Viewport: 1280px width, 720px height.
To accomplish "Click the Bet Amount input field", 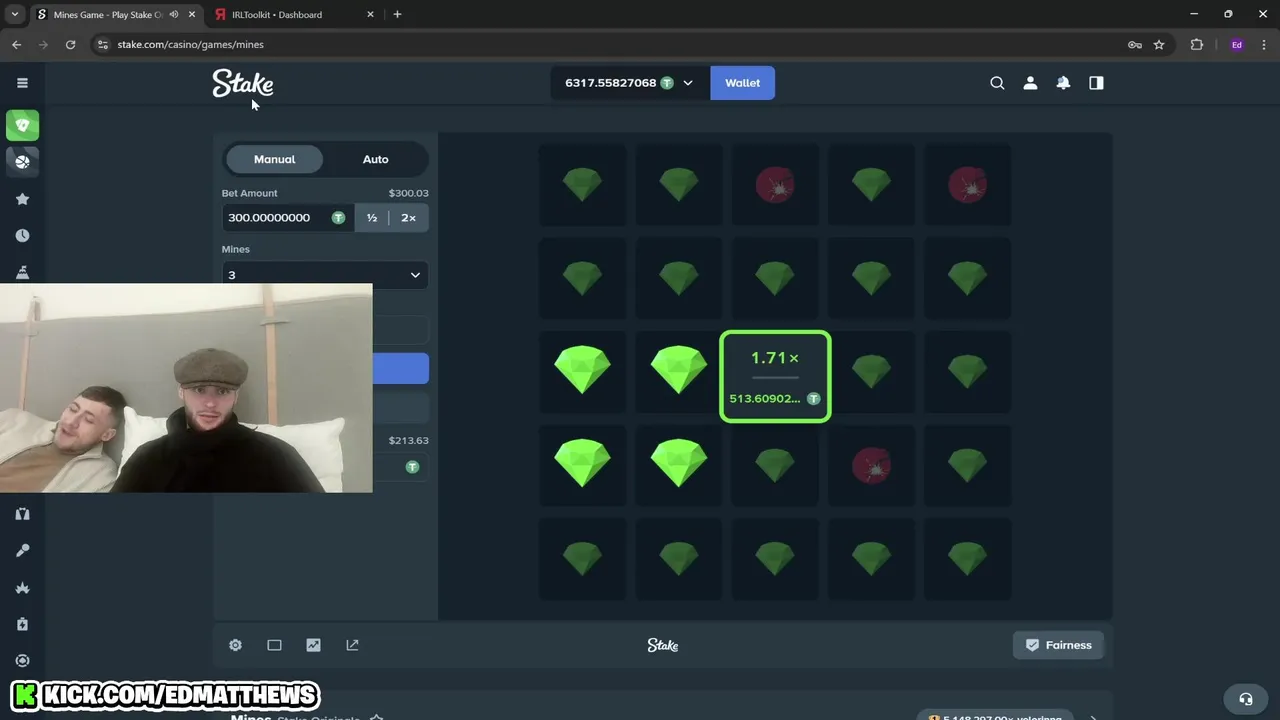I will click(288, 218).
